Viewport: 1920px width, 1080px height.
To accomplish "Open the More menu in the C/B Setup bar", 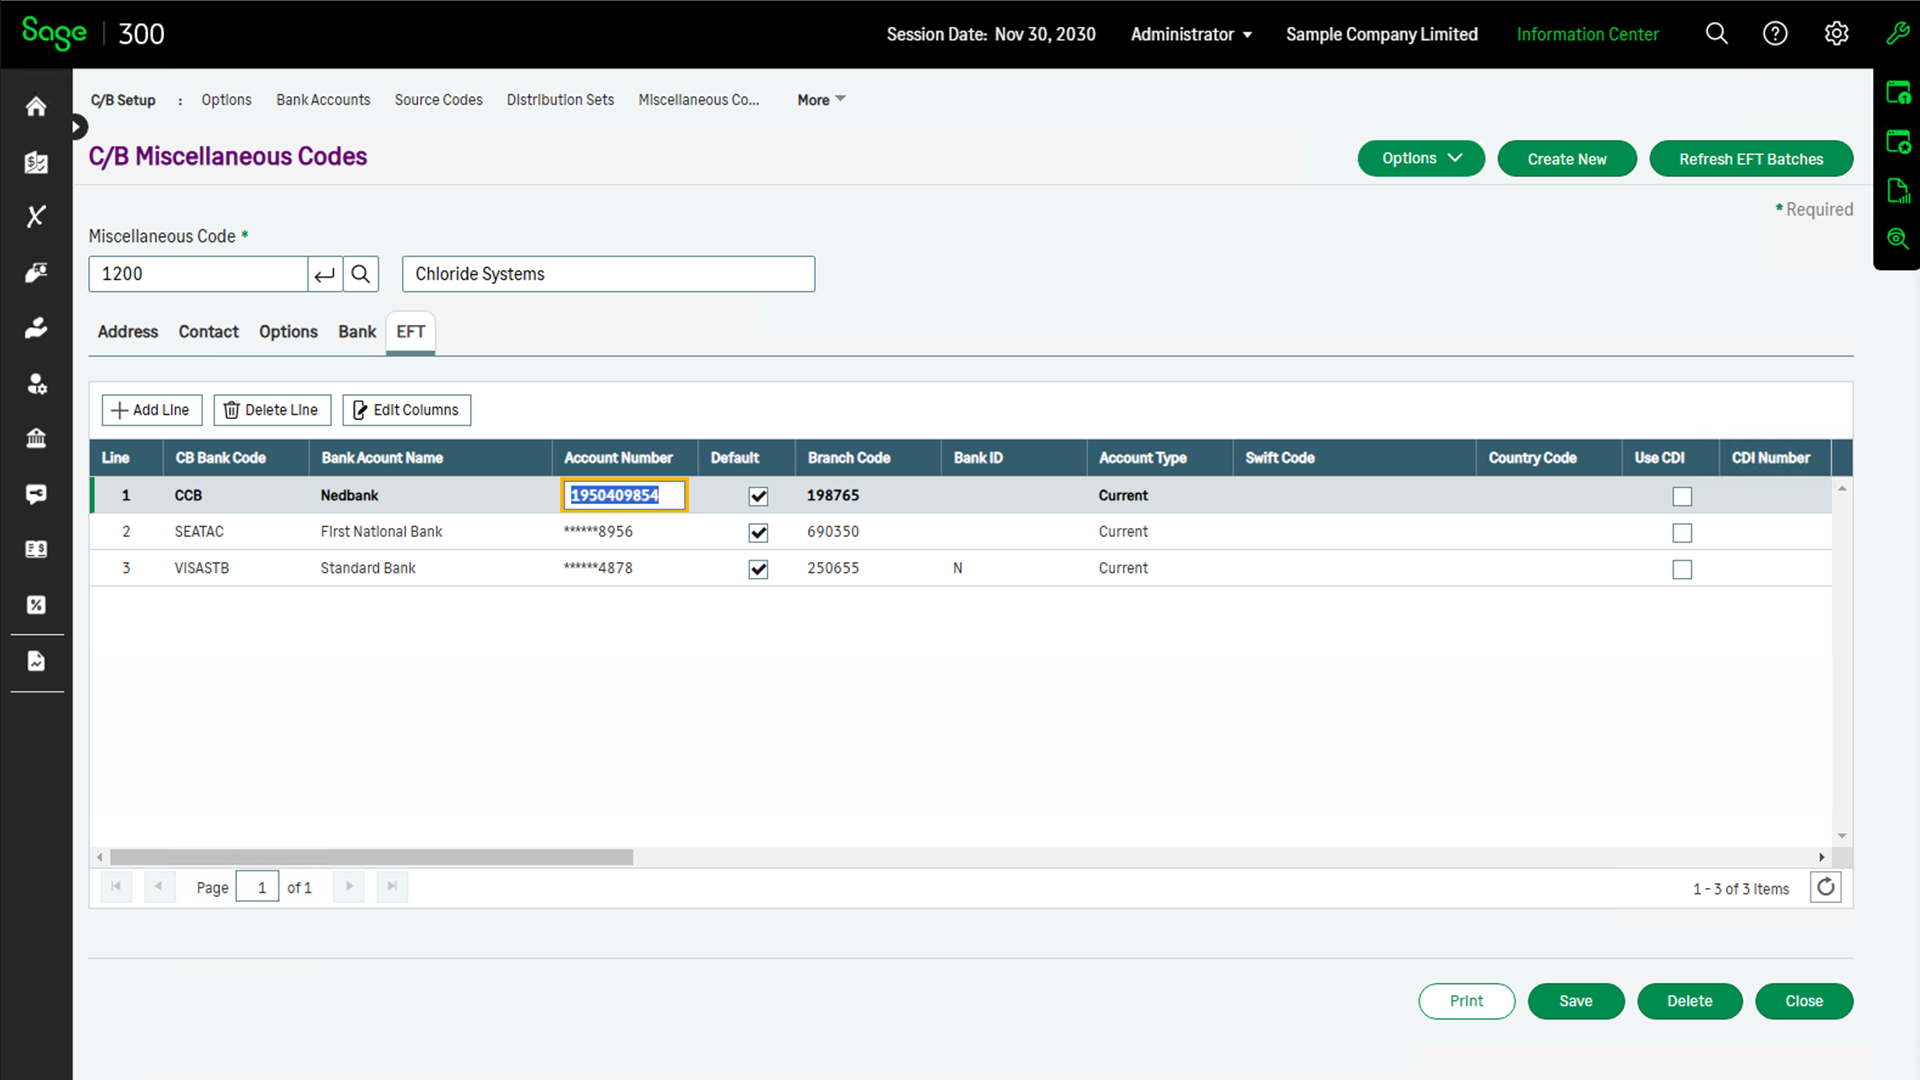I will pyautogui.click(x=818, y=99).
